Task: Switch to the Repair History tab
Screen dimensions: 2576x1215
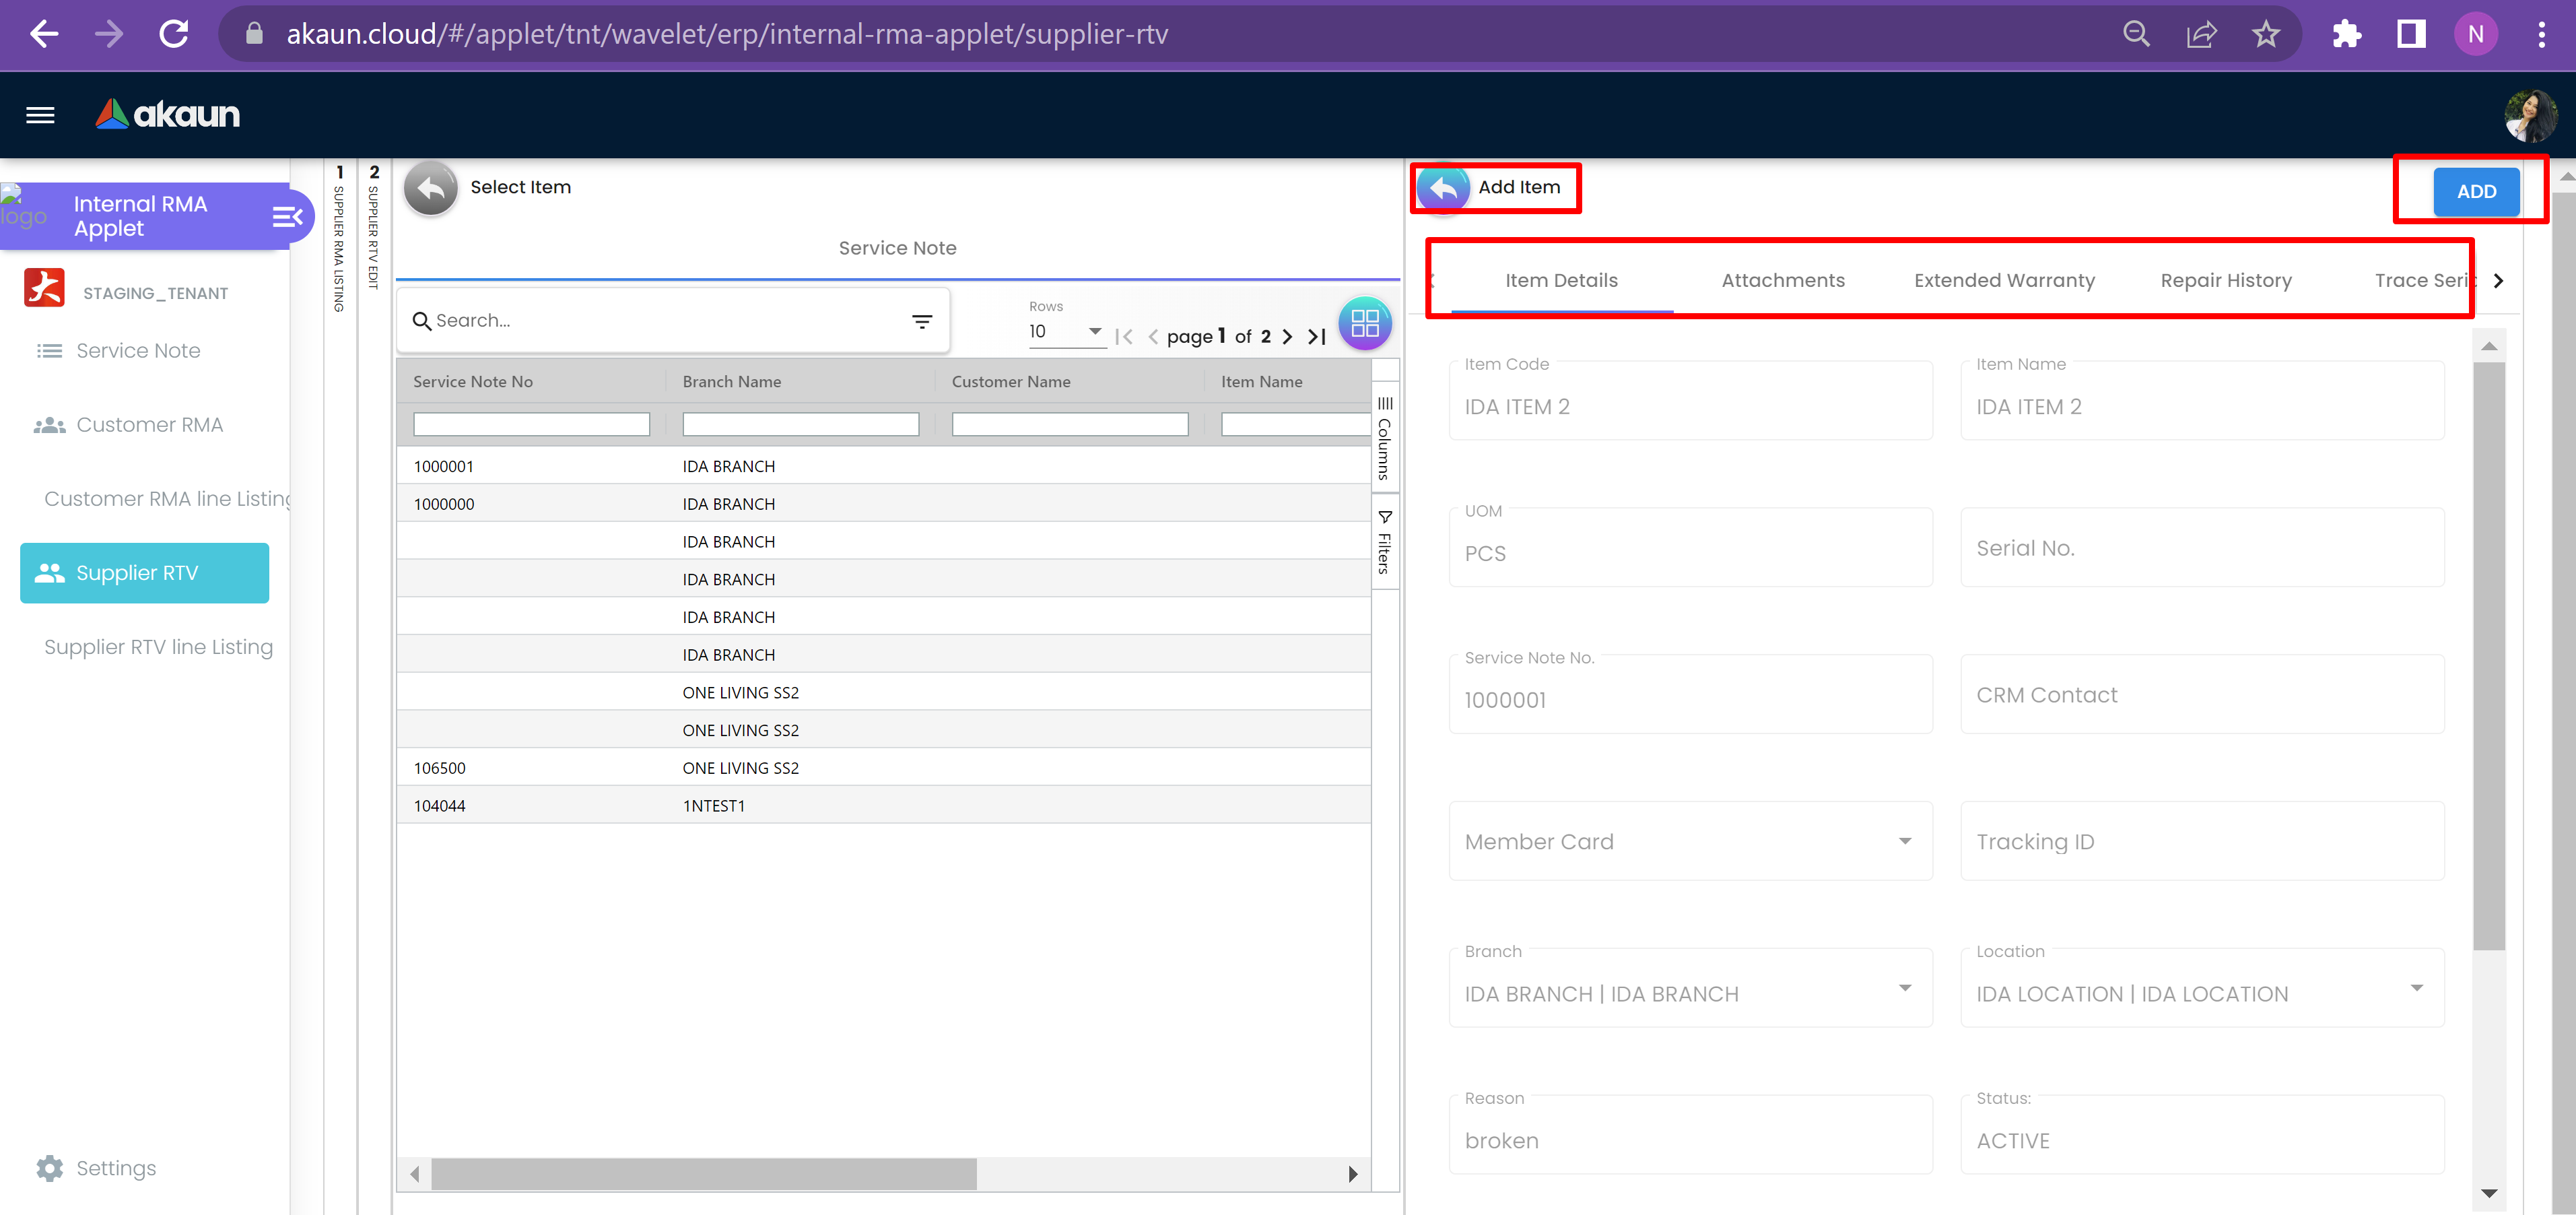Action: 2225,281
